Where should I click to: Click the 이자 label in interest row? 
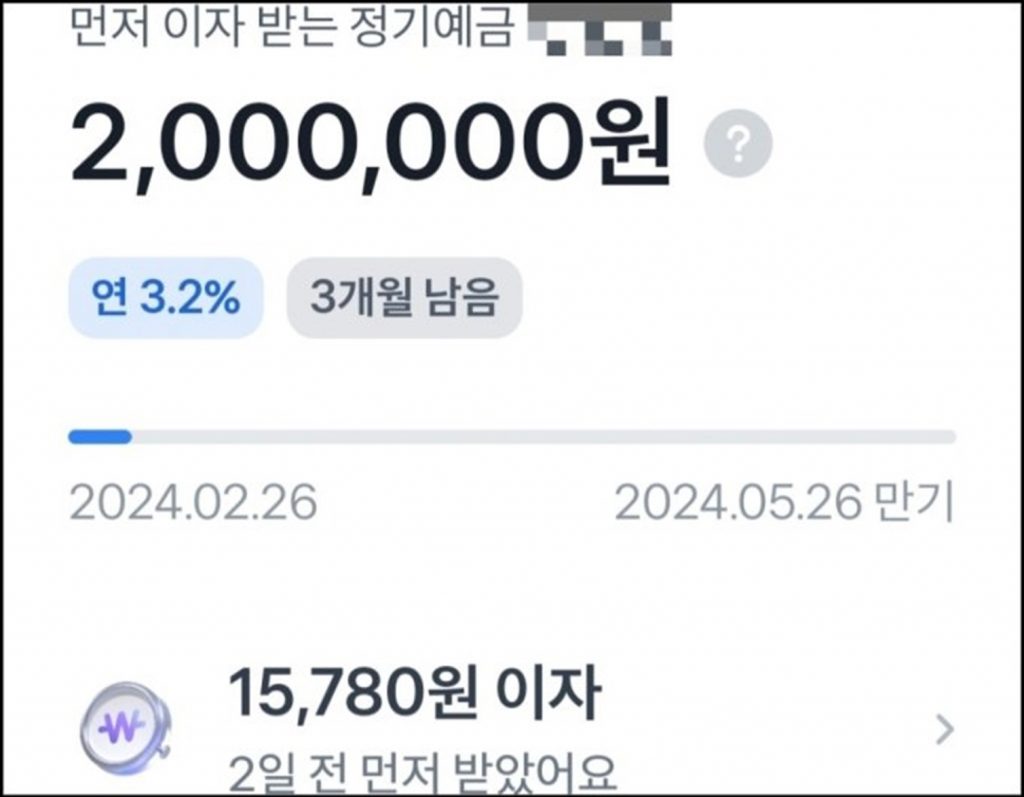(x=547, y=692)
